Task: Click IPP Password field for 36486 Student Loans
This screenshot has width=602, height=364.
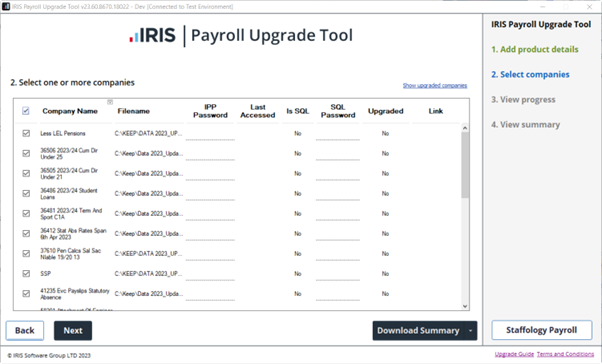Action: point(210,194)
